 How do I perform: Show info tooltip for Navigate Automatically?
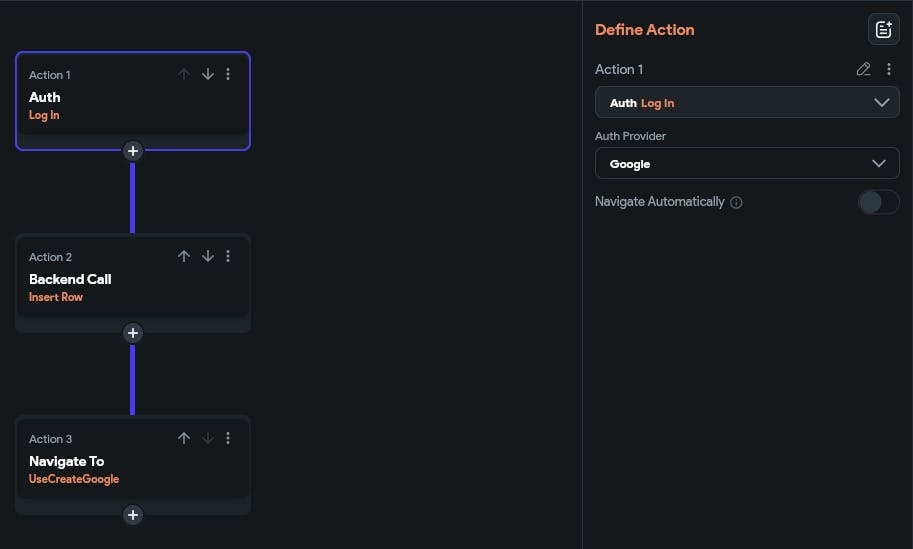(x=736, y=202)
